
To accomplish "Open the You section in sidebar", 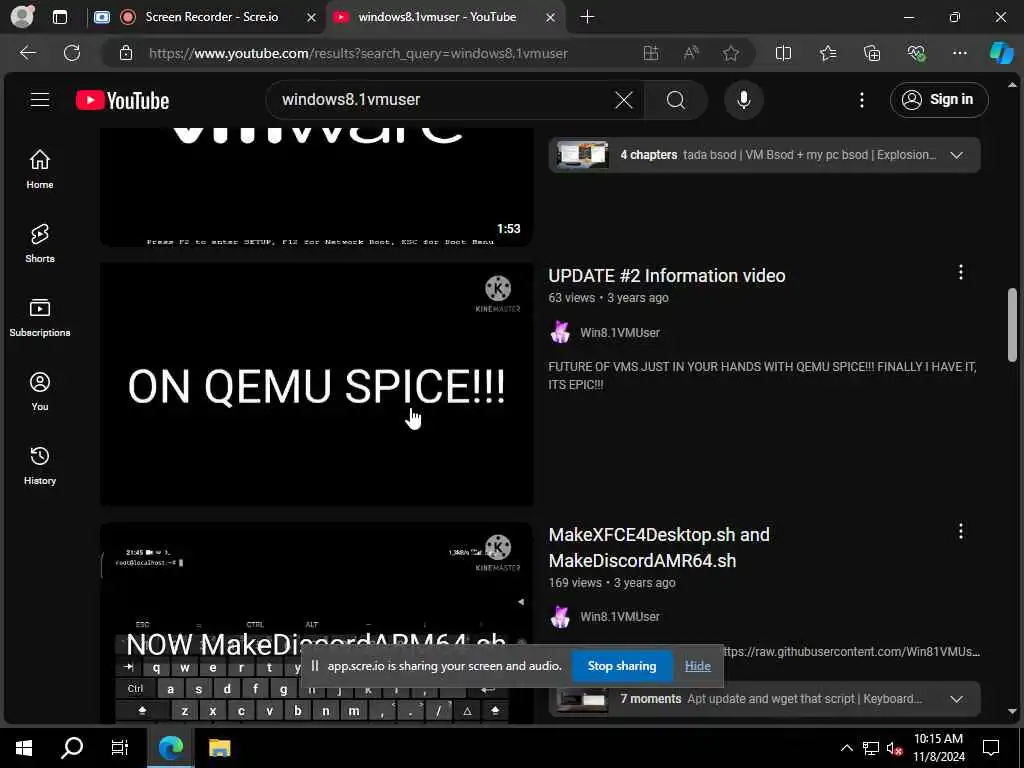I will tap(40, 391).
